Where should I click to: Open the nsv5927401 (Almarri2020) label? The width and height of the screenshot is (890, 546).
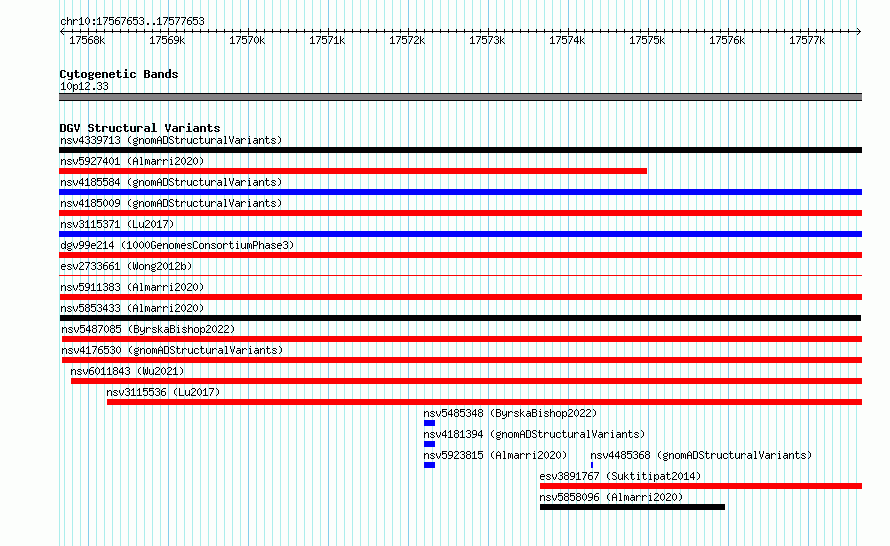coord(132,161)
